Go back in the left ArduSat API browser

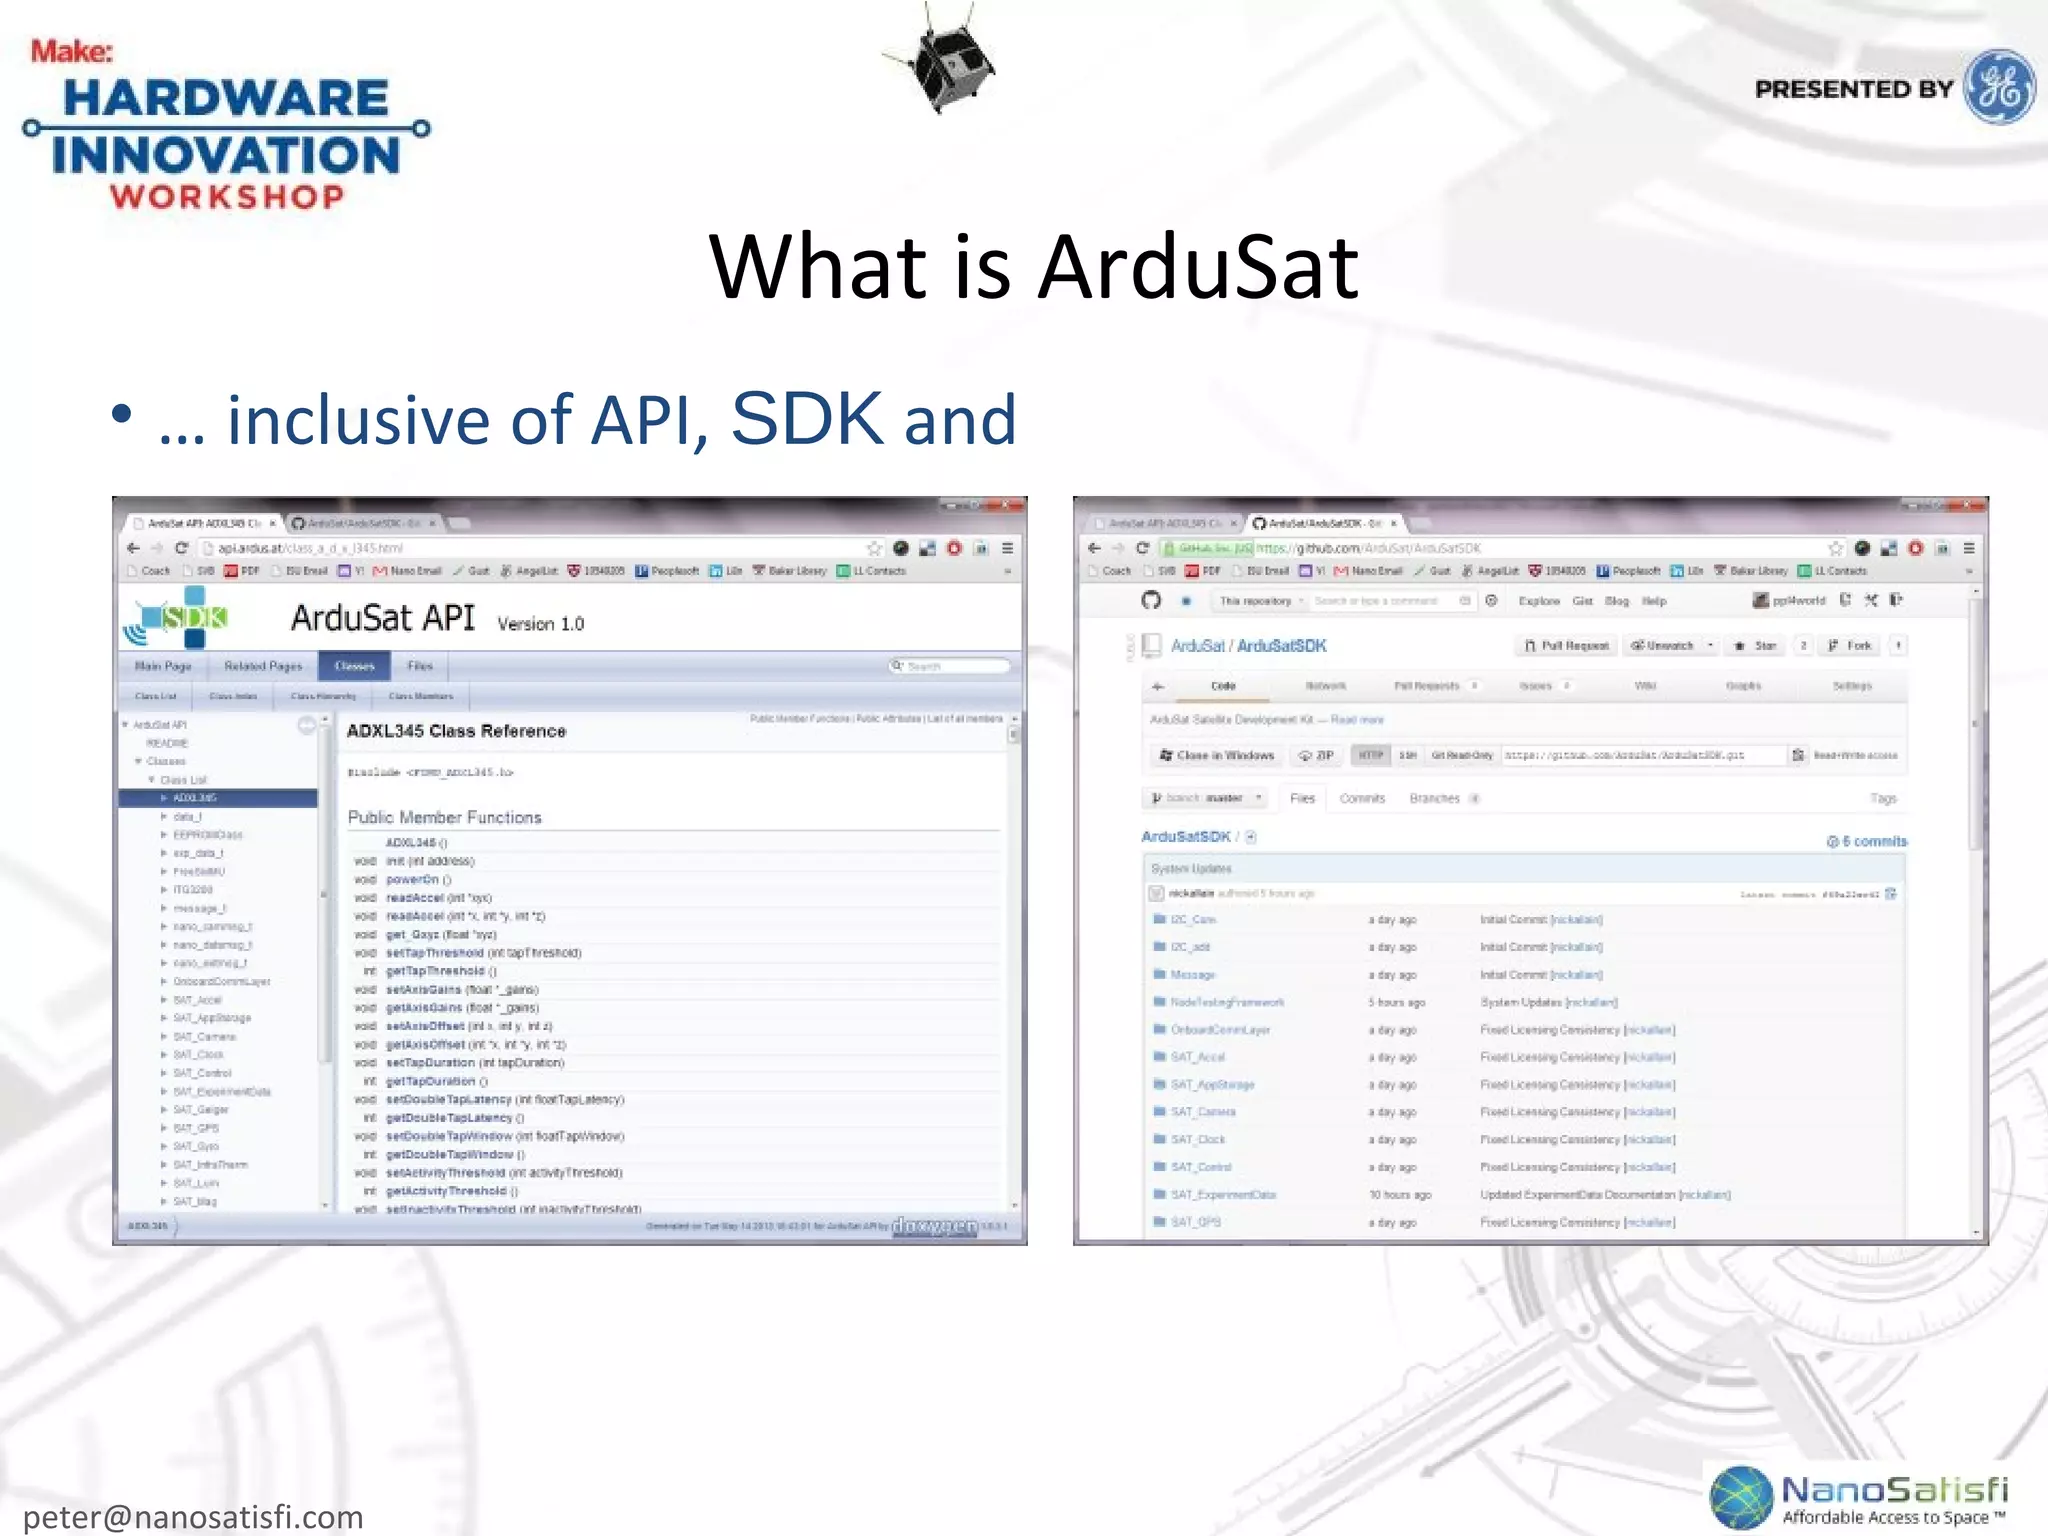133,548
